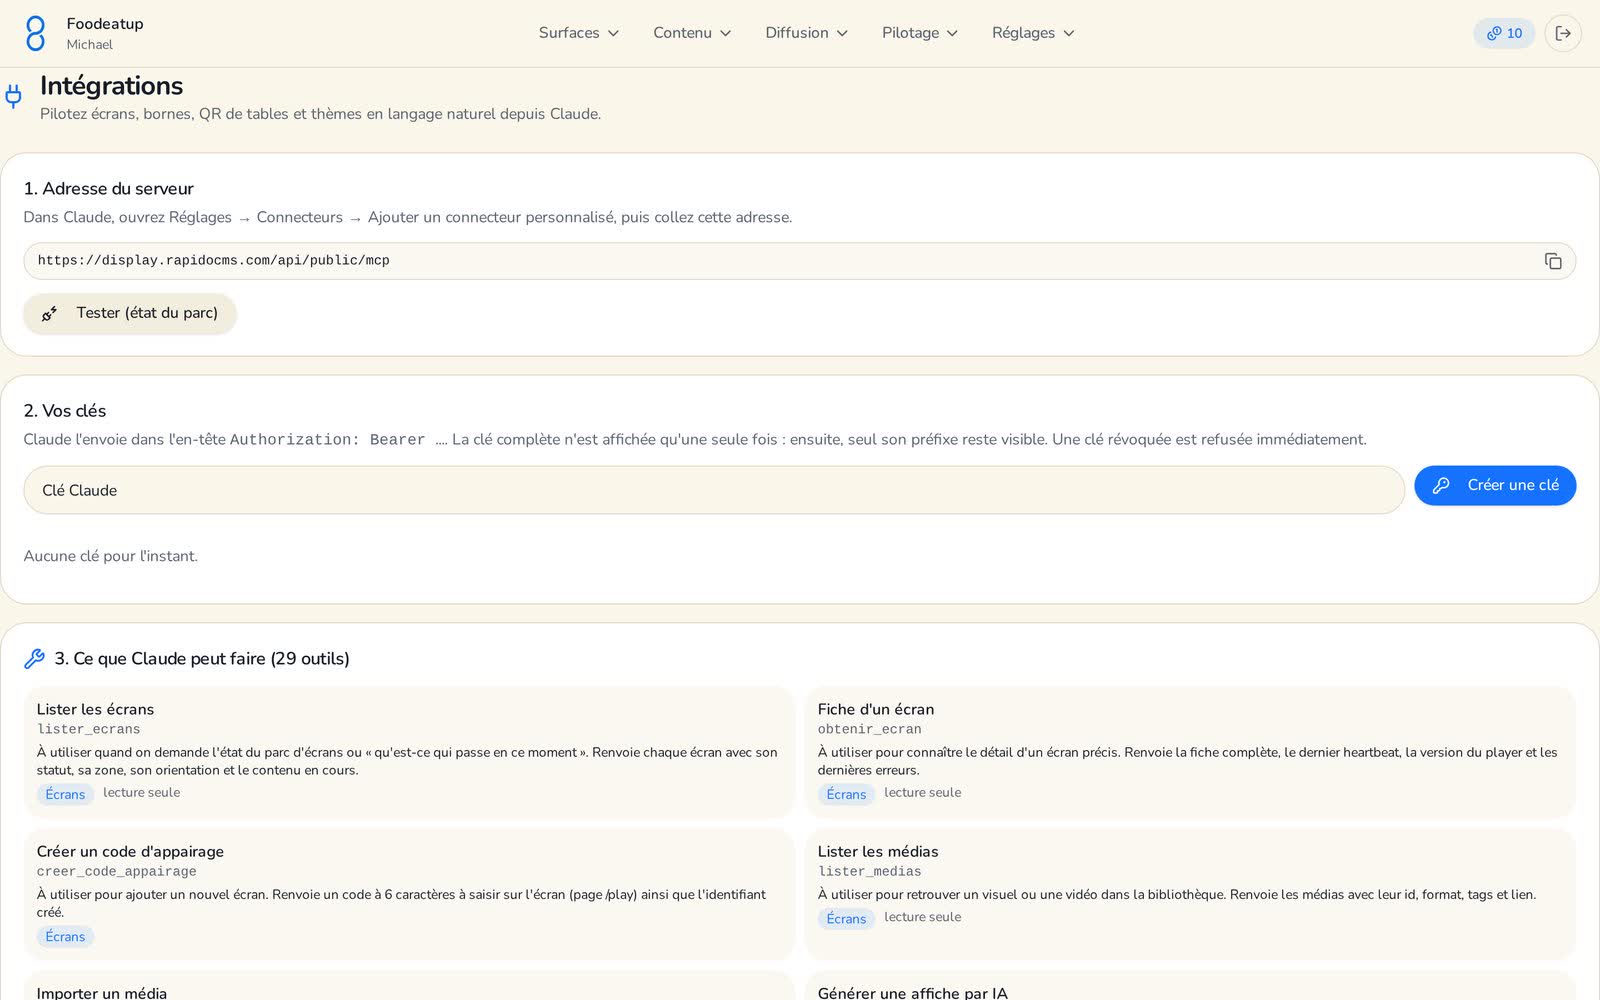Open the link counter badge showing 10
Screen dimensions: 1600x1000
click(1504, 33)
